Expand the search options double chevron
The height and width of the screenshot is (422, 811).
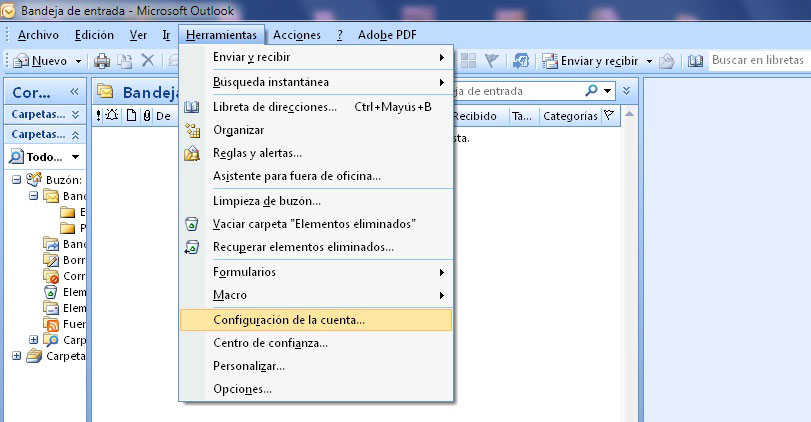[x=626, y=91]
